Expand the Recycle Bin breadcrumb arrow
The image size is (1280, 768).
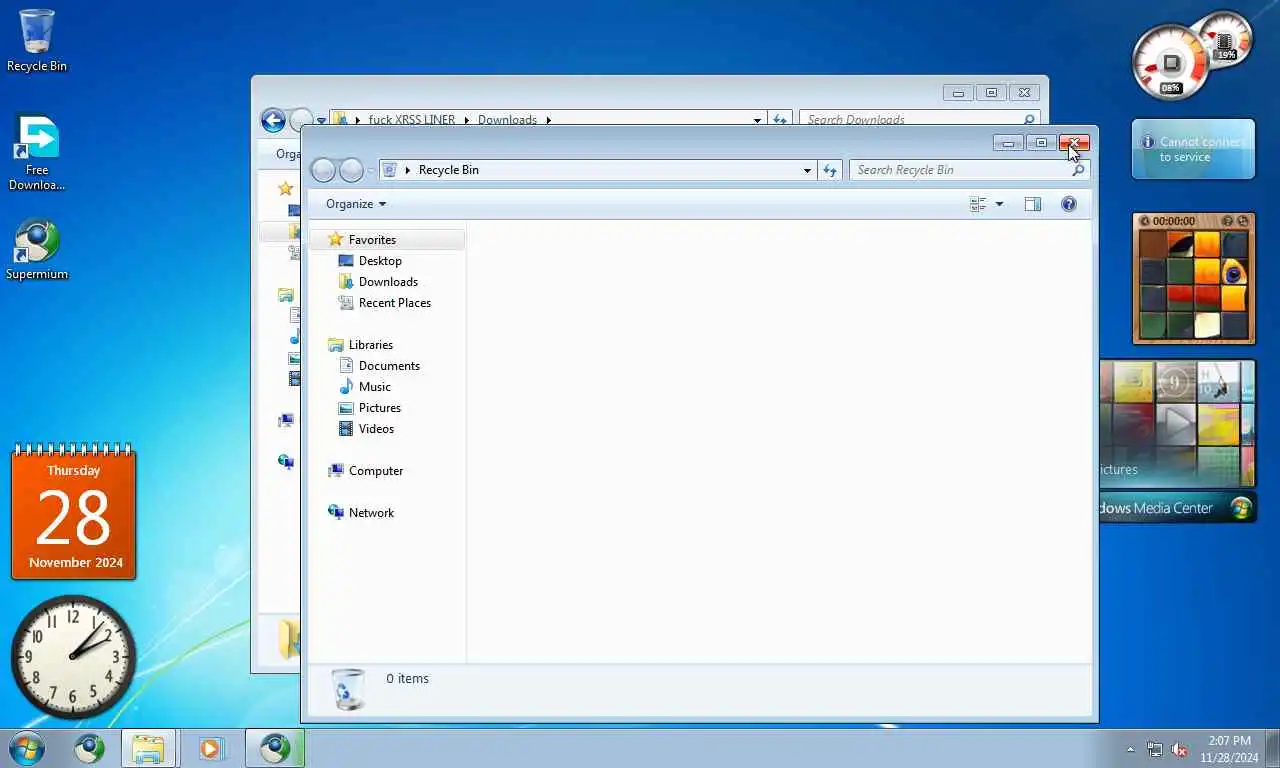pyautogui.click(x=408, y=170)
